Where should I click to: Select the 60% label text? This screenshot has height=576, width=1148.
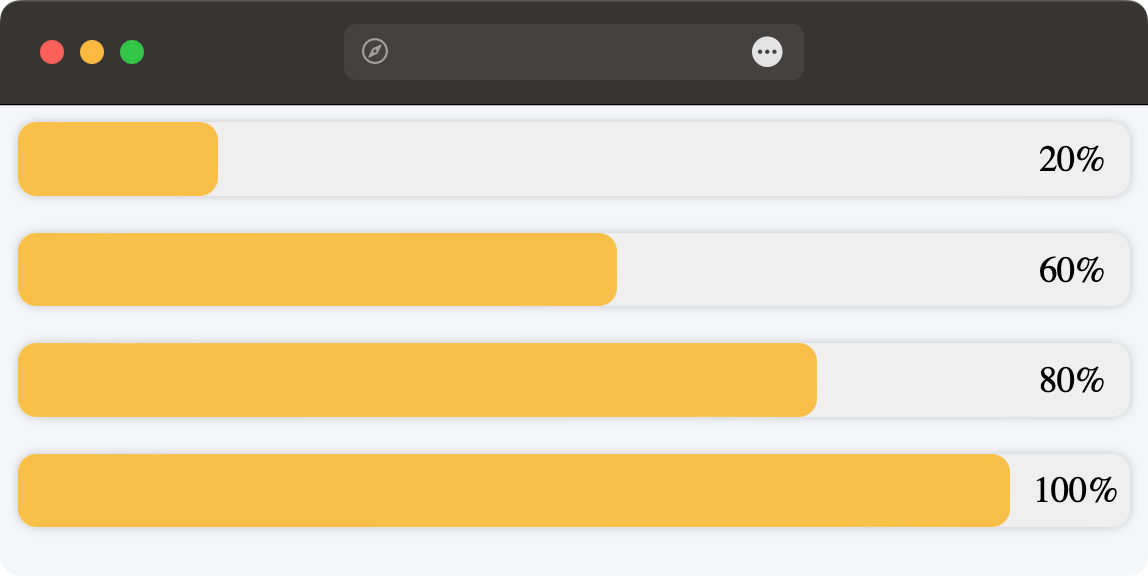1071,270
